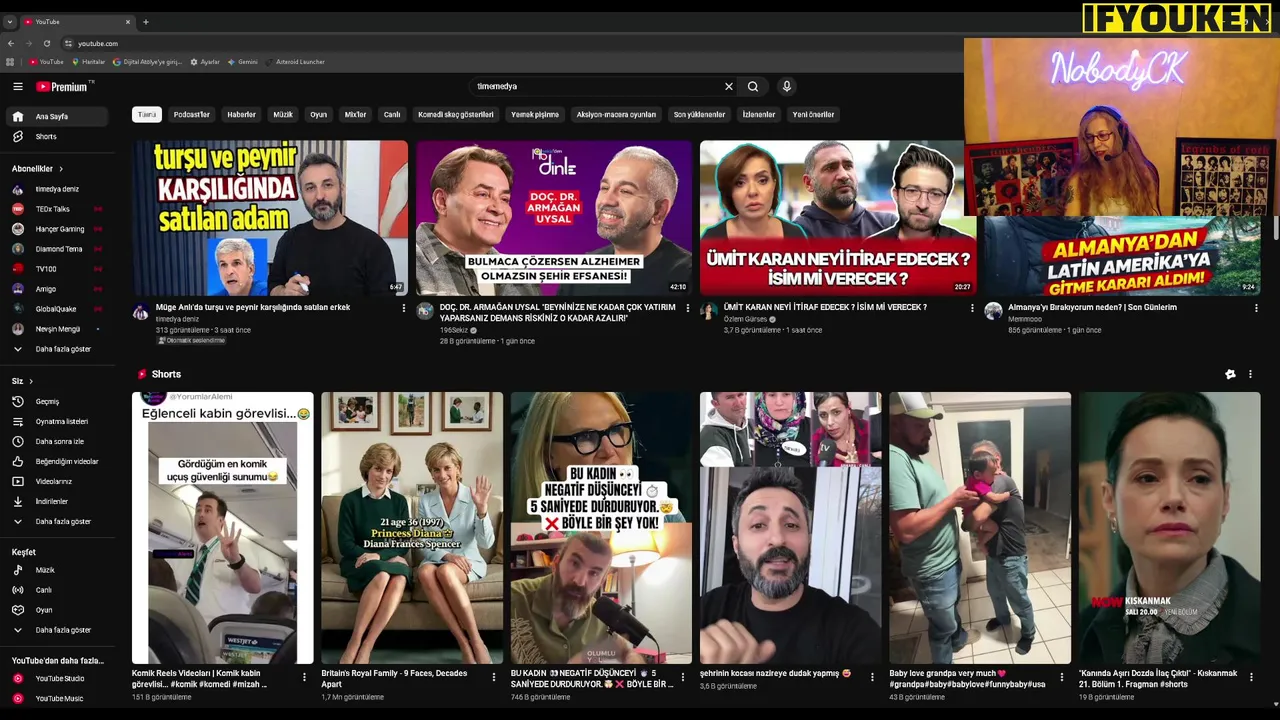This screenshot has height=720, width=1280.
Task: Select the Yeni öneriler chip
Action: [813, 115]
